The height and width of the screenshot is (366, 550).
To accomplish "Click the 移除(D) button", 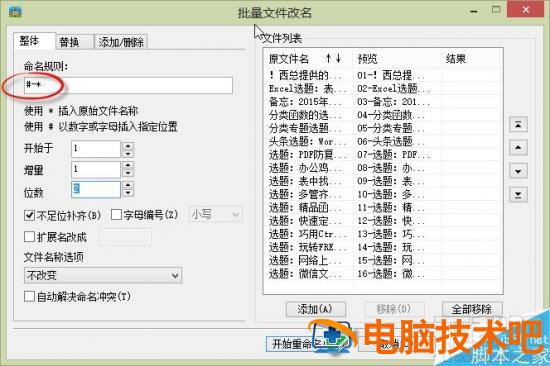I will 394,309.
